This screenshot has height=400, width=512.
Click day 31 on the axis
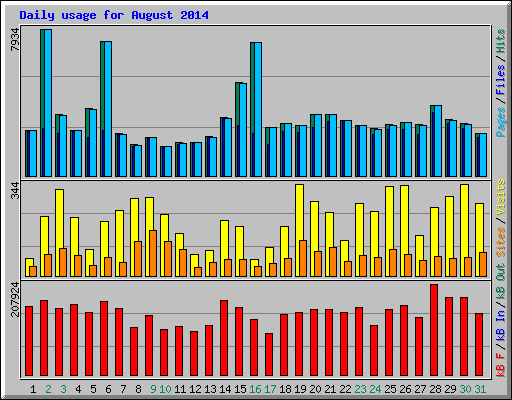pos(480,389)
